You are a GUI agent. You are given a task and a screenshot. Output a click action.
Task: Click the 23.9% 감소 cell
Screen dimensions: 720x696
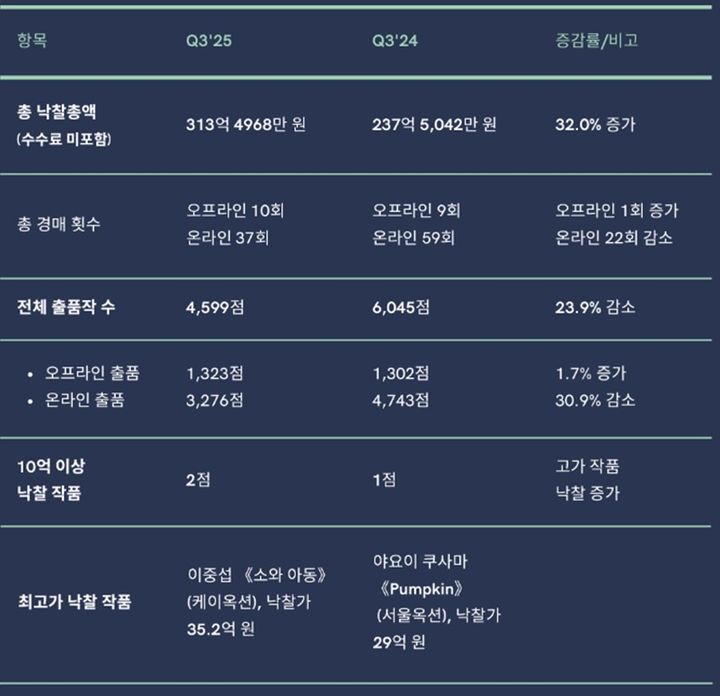point(595,307)
